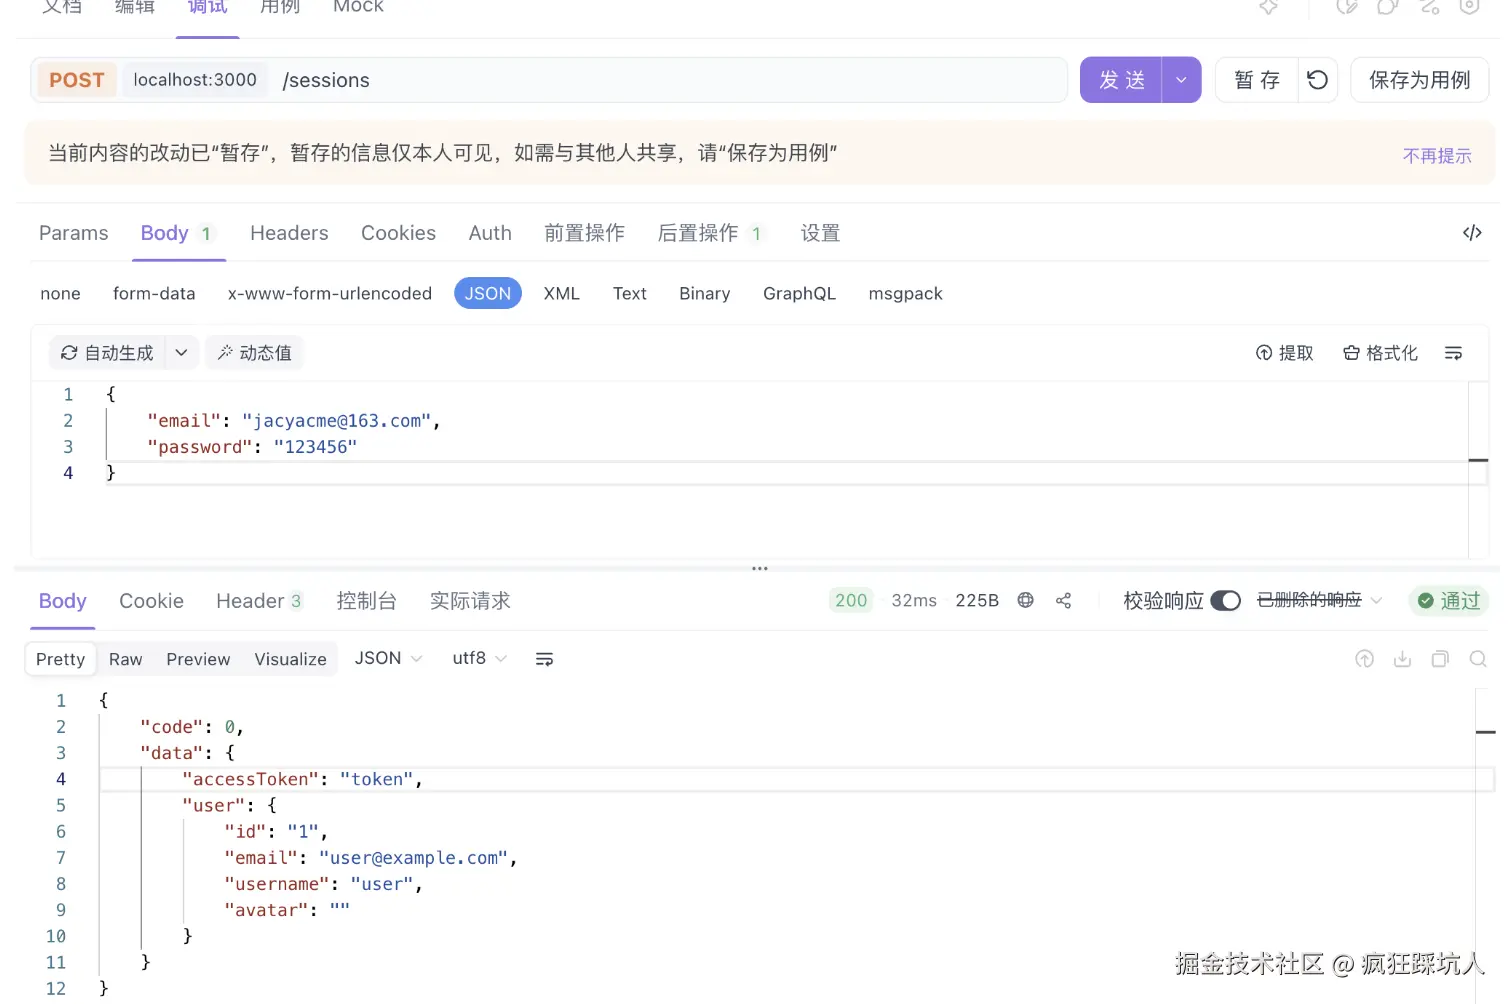This screenshot has width=1512, height=1004.
Task: Select x-www-form-urlencoded body type
Action: pos(330,293)
